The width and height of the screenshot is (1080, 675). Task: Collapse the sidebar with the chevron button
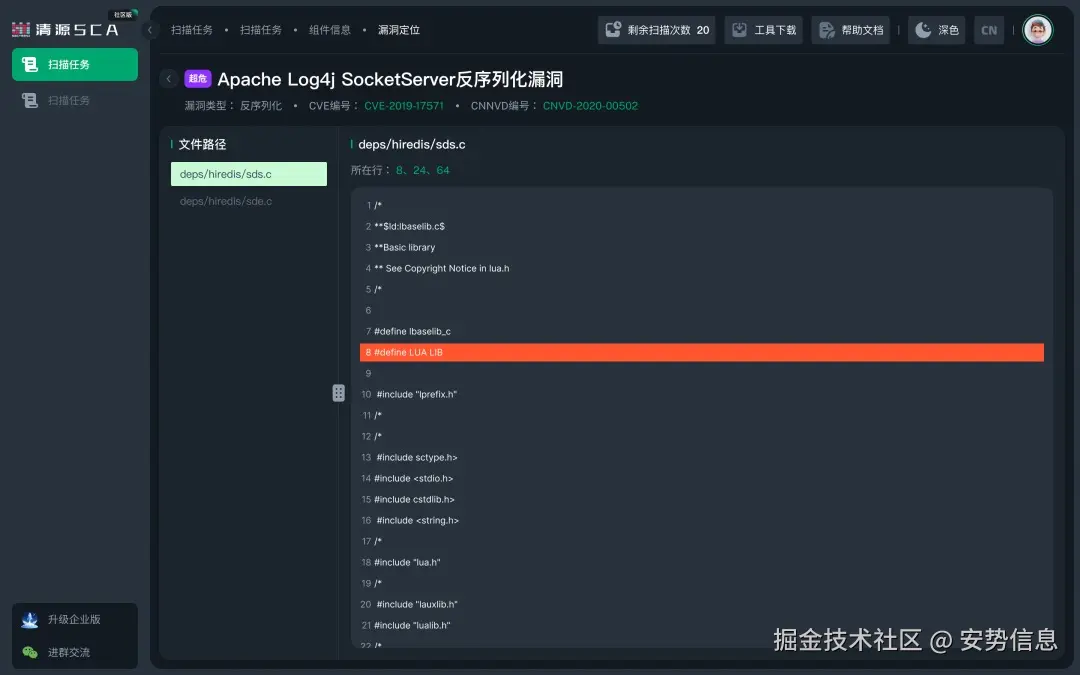tap(149, 30)
